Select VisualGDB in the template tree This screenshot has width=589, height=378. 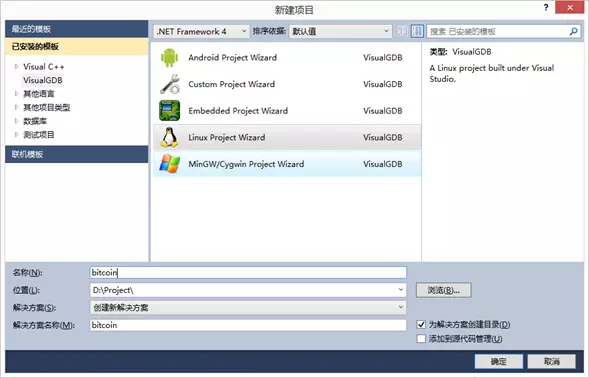pyautogui.click(x=43, y=80)
